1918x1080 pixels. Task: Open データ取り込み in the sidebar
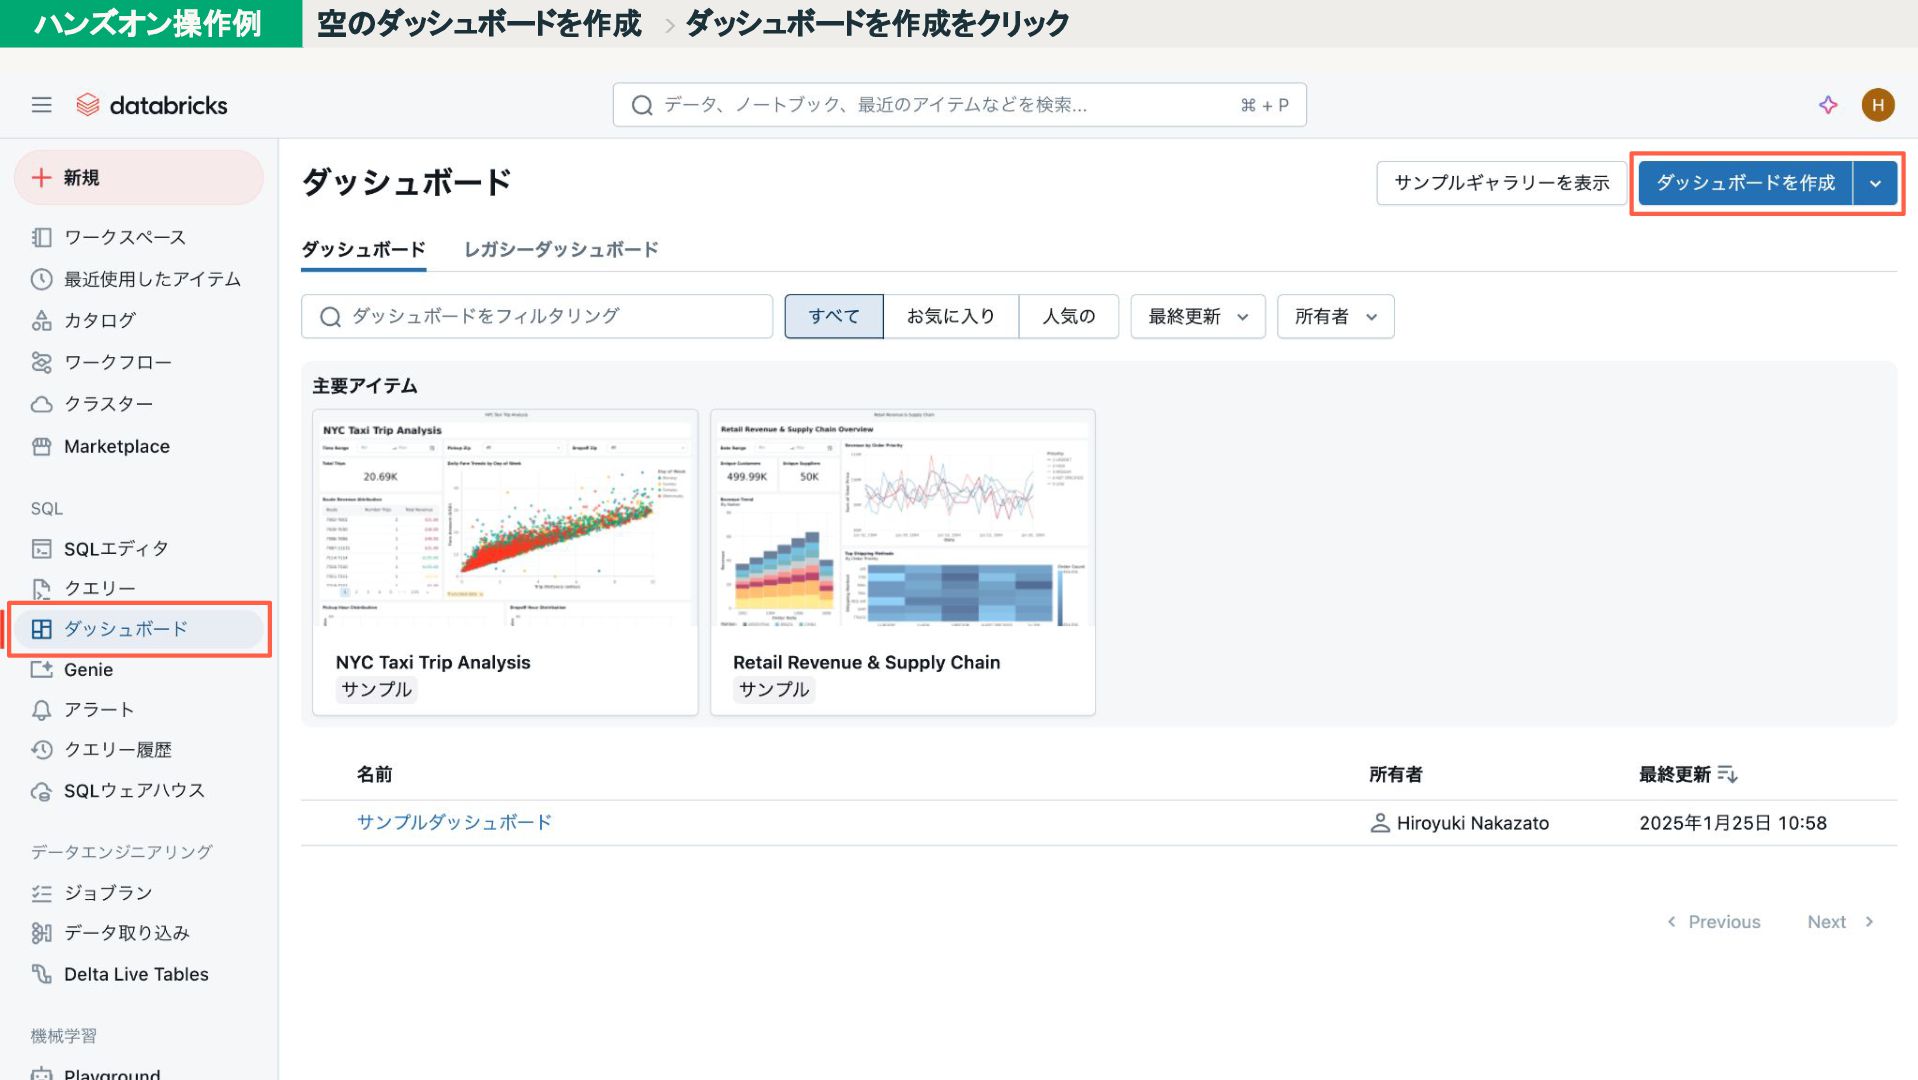tap(139, 933)
